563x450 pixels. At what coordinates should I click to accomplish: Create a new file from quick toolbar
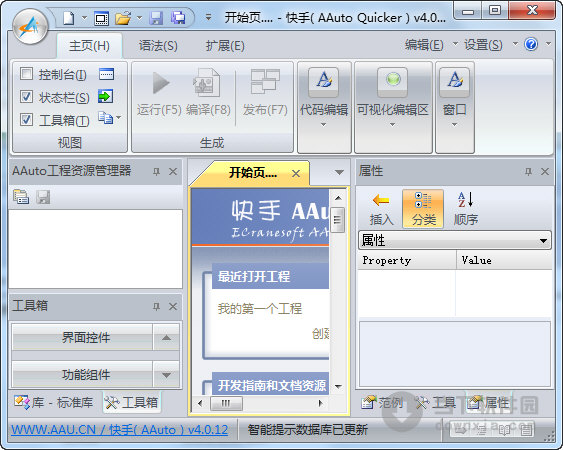(69, 18)
